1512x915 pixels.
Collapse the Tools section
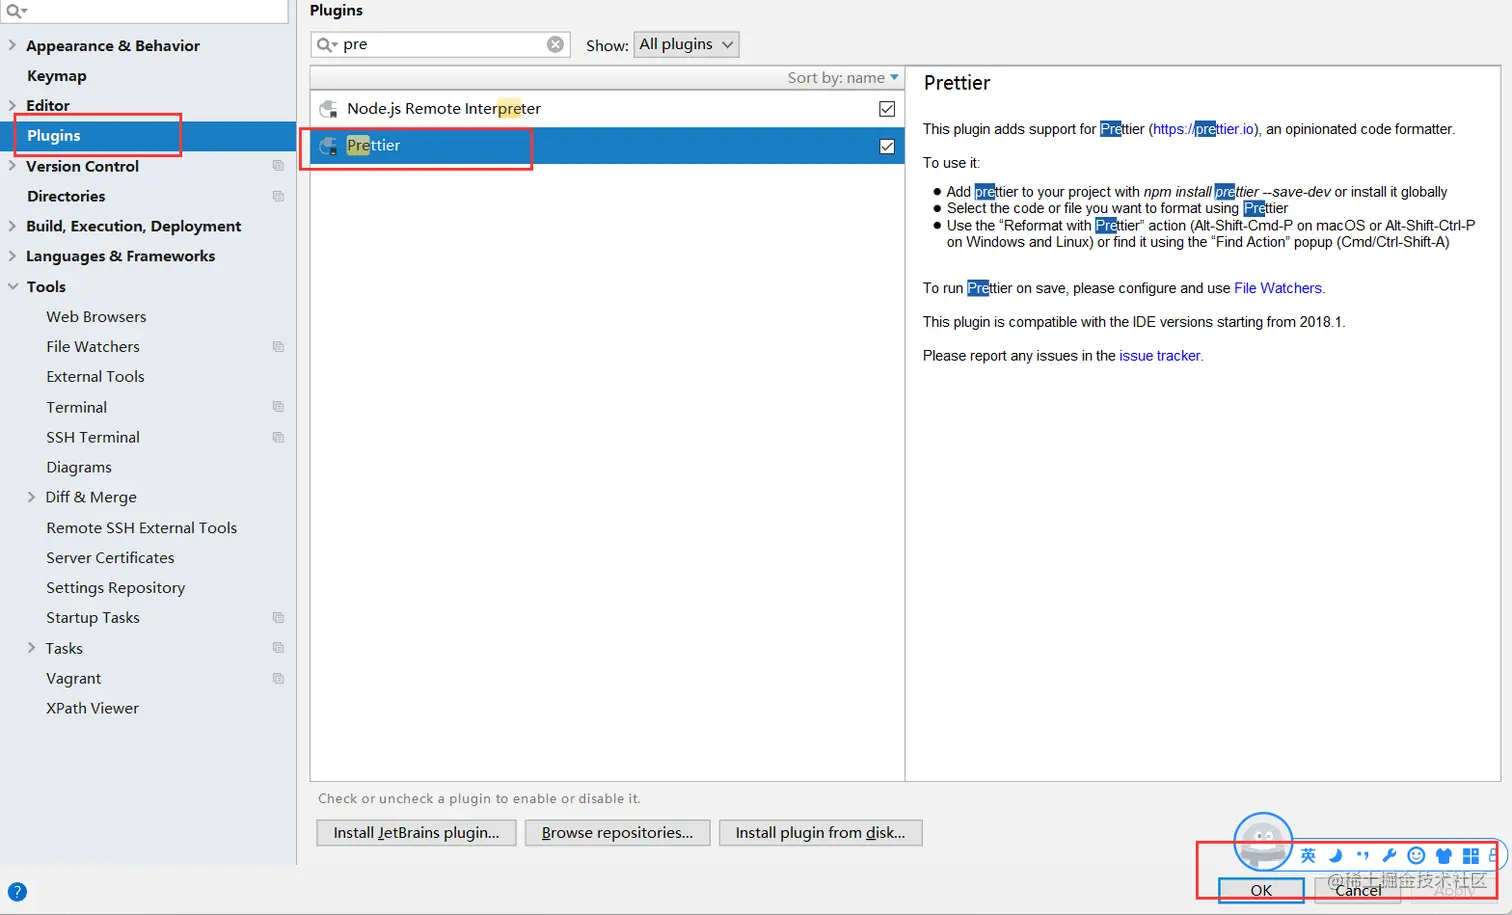pos(13,286)
